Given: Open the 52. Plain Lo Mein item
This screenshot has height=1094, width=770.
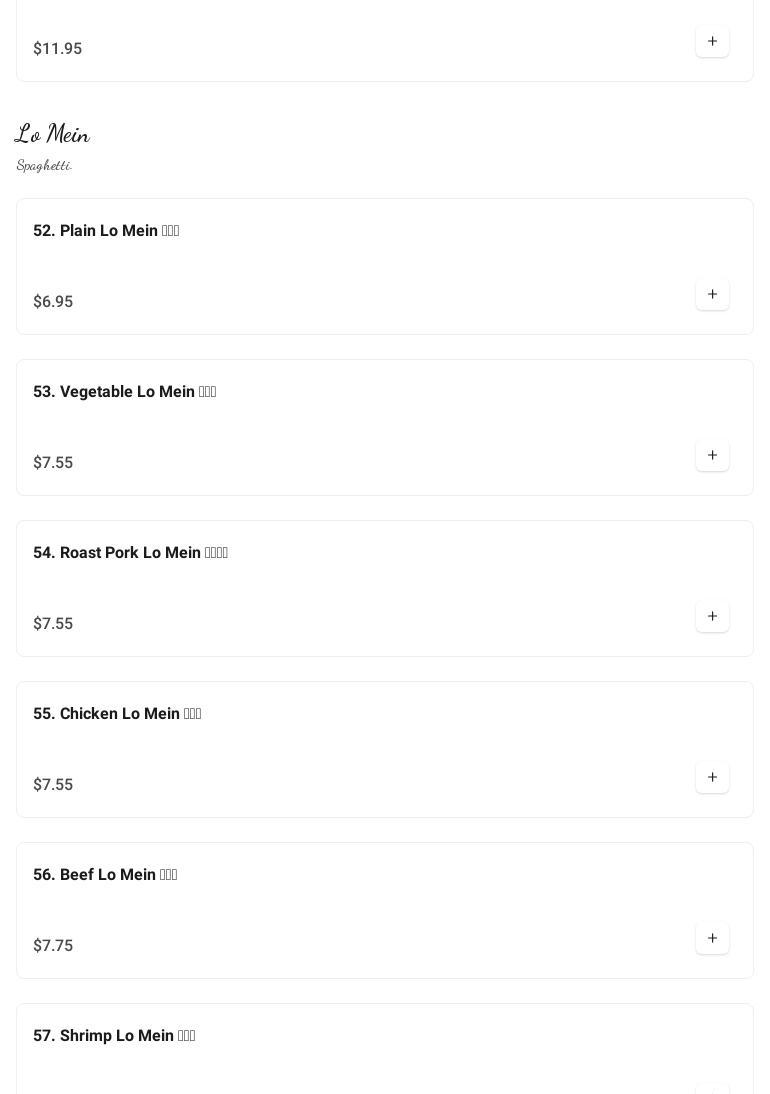Looking at the screenshot, I should click(x=106, y=231).
